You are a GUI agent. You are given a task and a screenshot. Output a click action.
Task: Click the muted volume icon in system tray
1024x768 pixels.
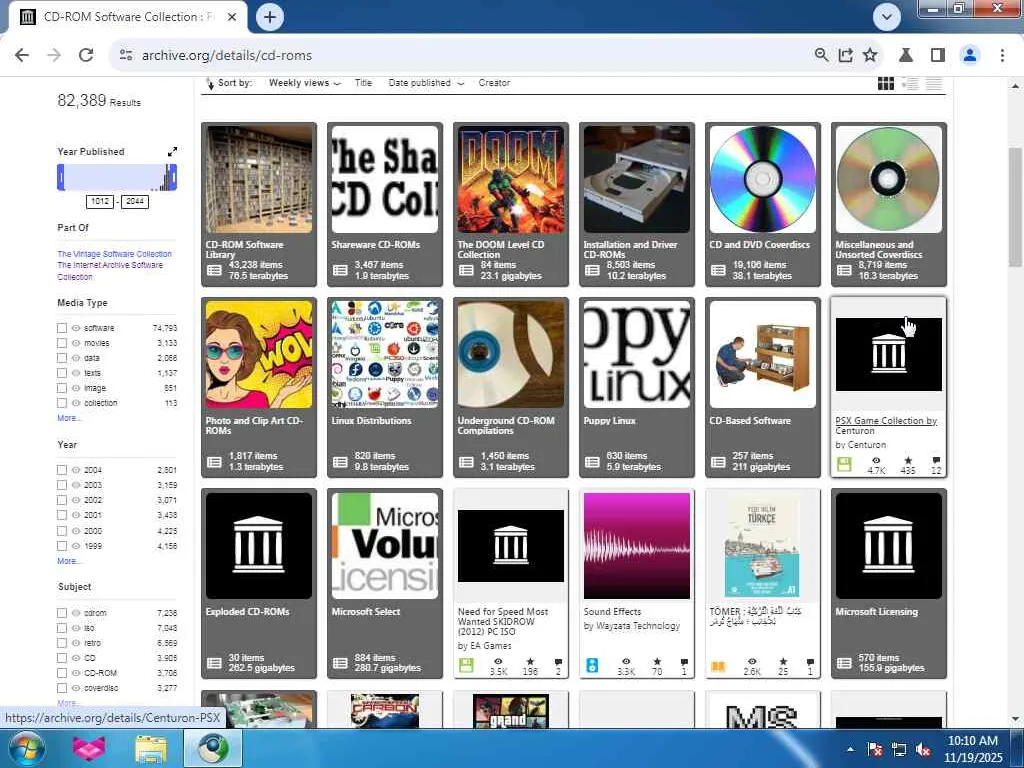tap(923, 750)
